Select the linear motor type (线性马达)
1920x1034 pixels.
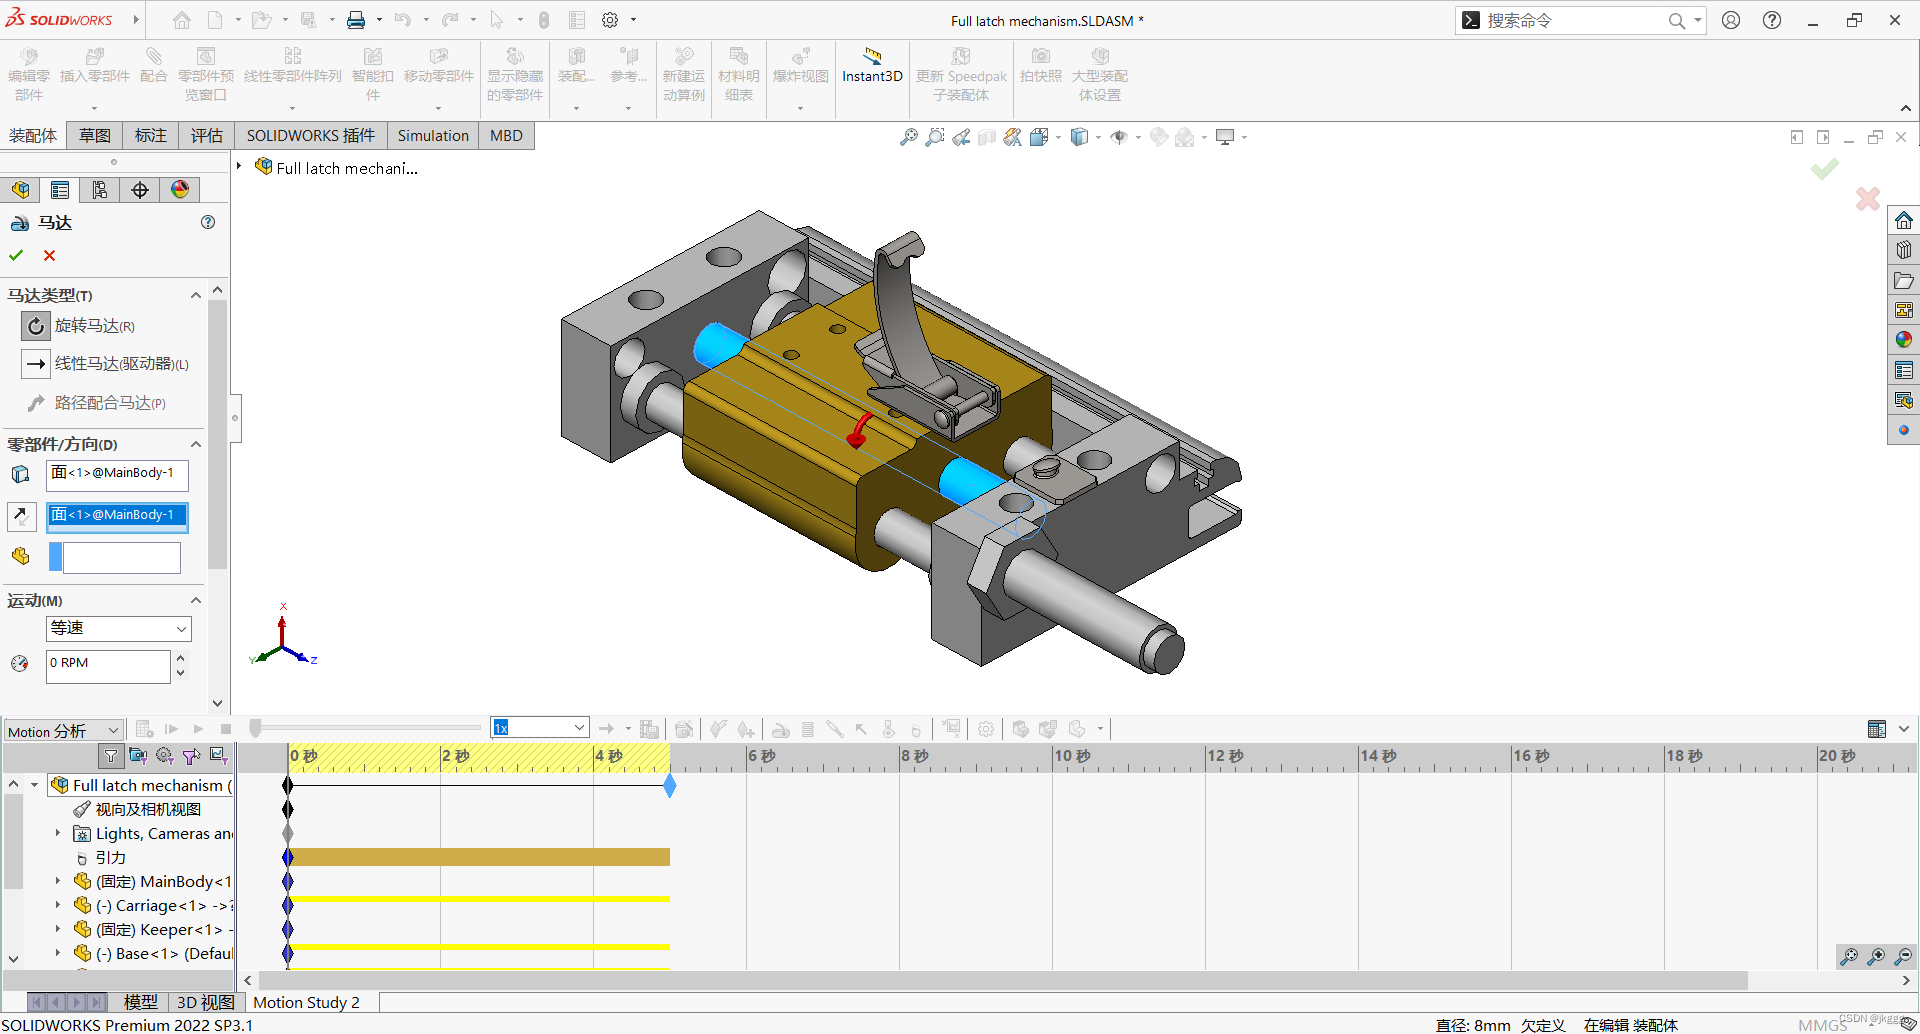[x=36, y=363]
